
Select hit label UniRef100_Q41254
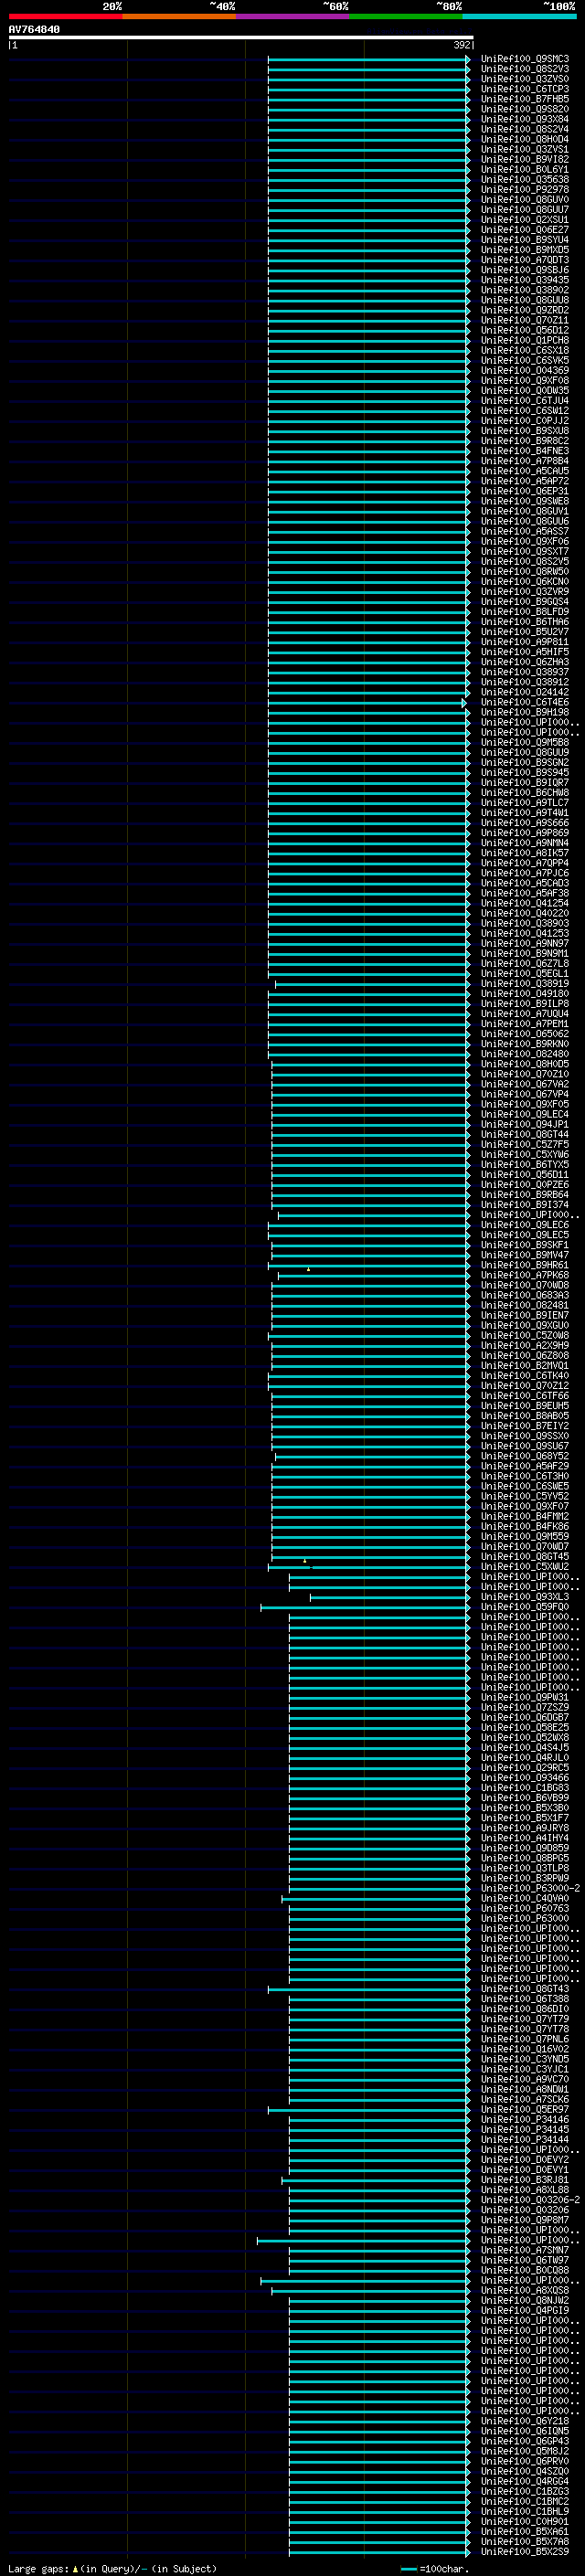coord(524,903)
